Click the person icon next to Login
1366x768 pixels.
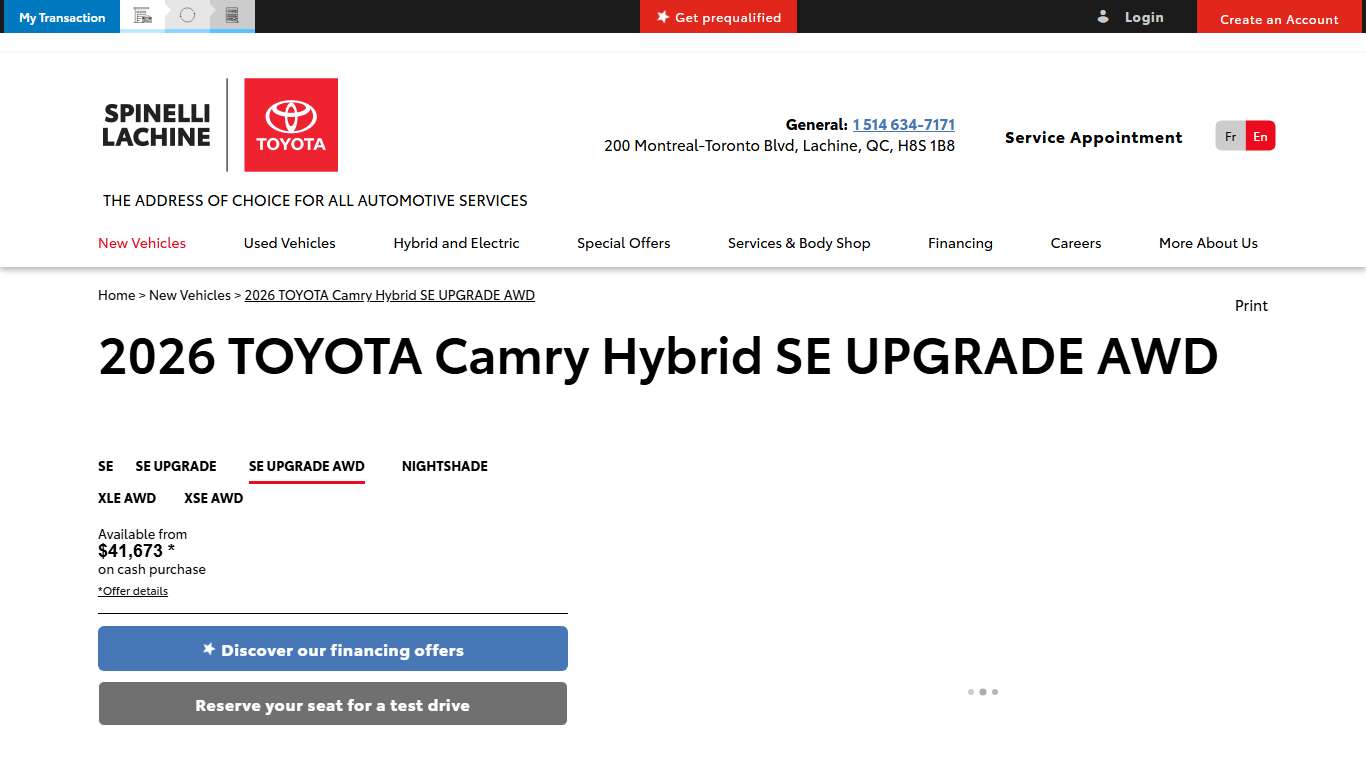point(1103,16)
